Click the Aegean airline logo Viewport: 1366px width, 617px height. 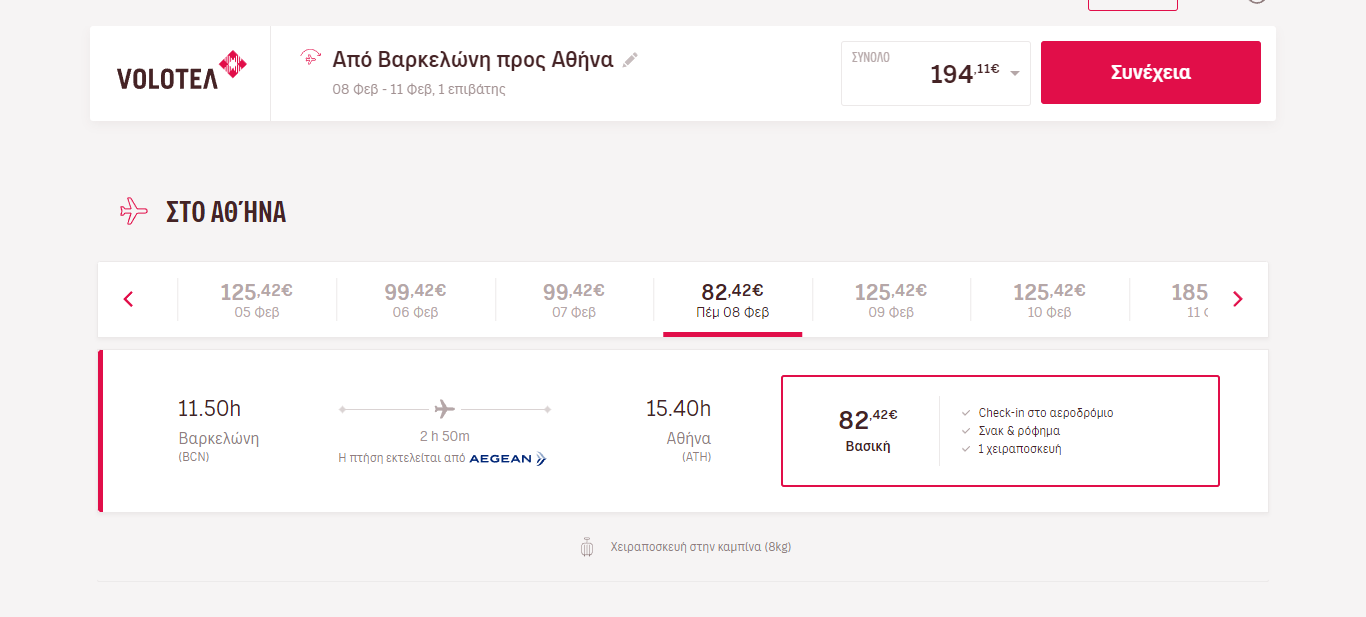(508, 459)
